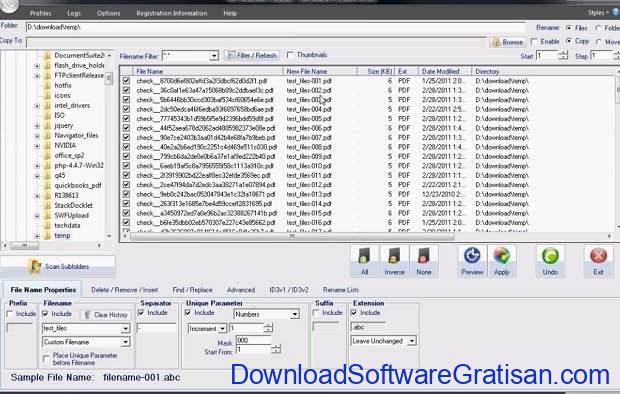Click the Apply rename icon
The image size is (620, 394).
coord(501,256)
